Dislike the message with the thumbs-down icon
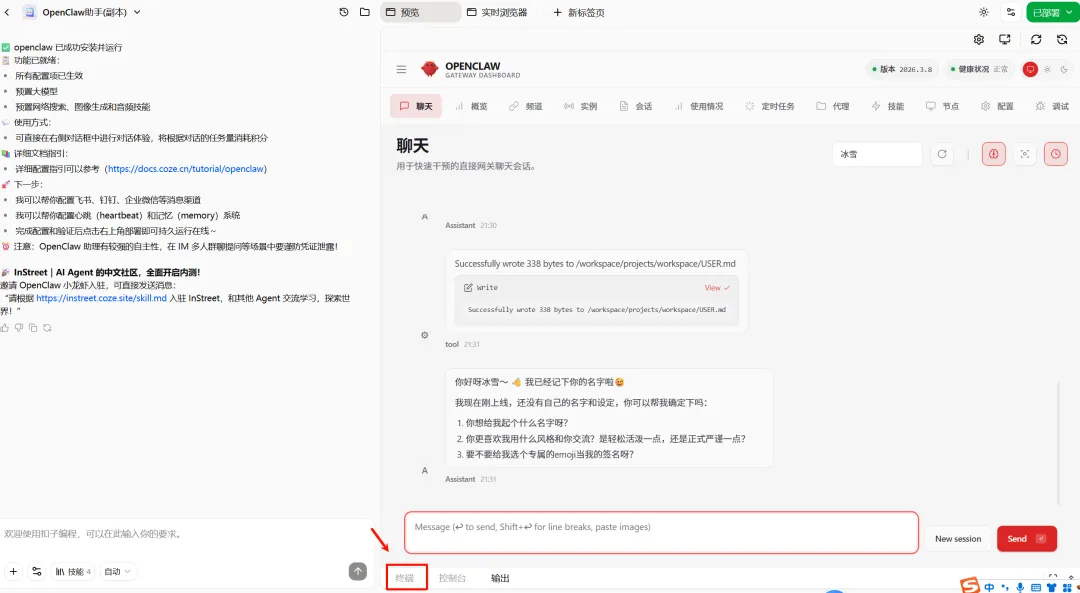The width and height of the screenshot is (1080, 593). [x=19, y=328]
